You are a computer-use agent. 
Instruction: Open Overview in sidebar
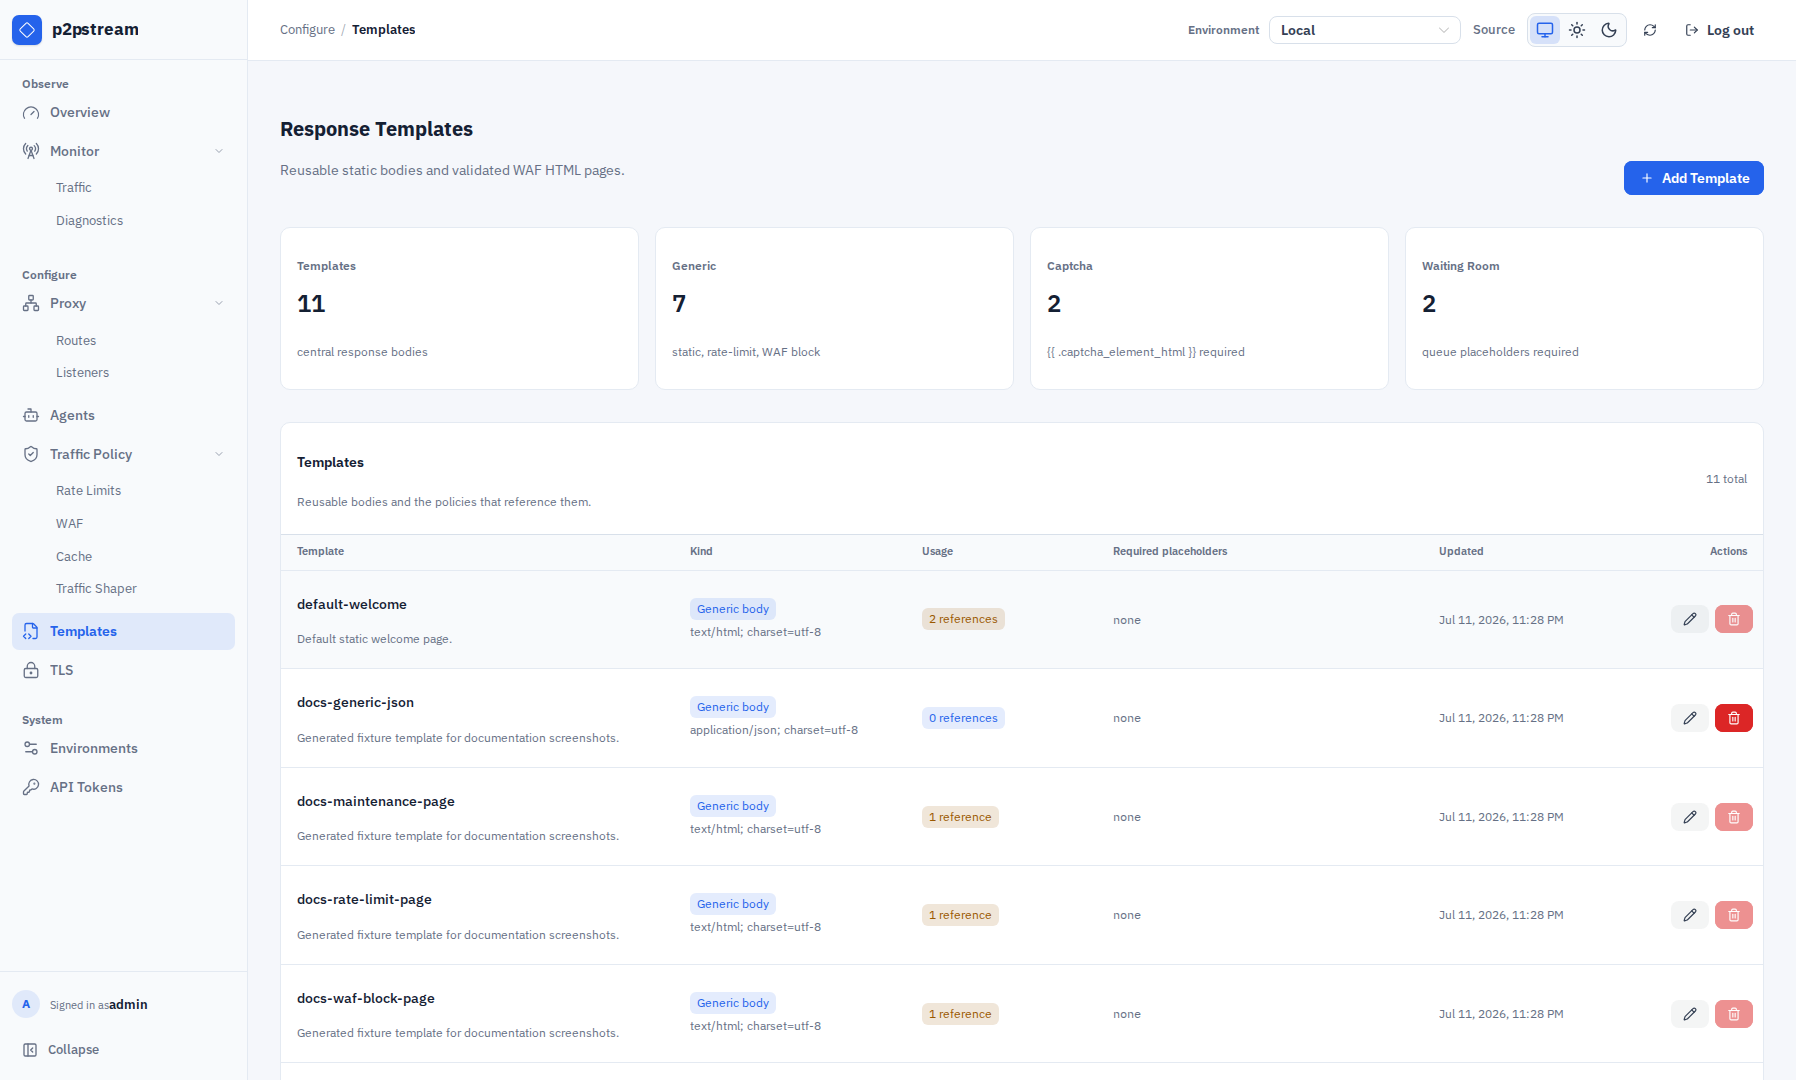123,113
